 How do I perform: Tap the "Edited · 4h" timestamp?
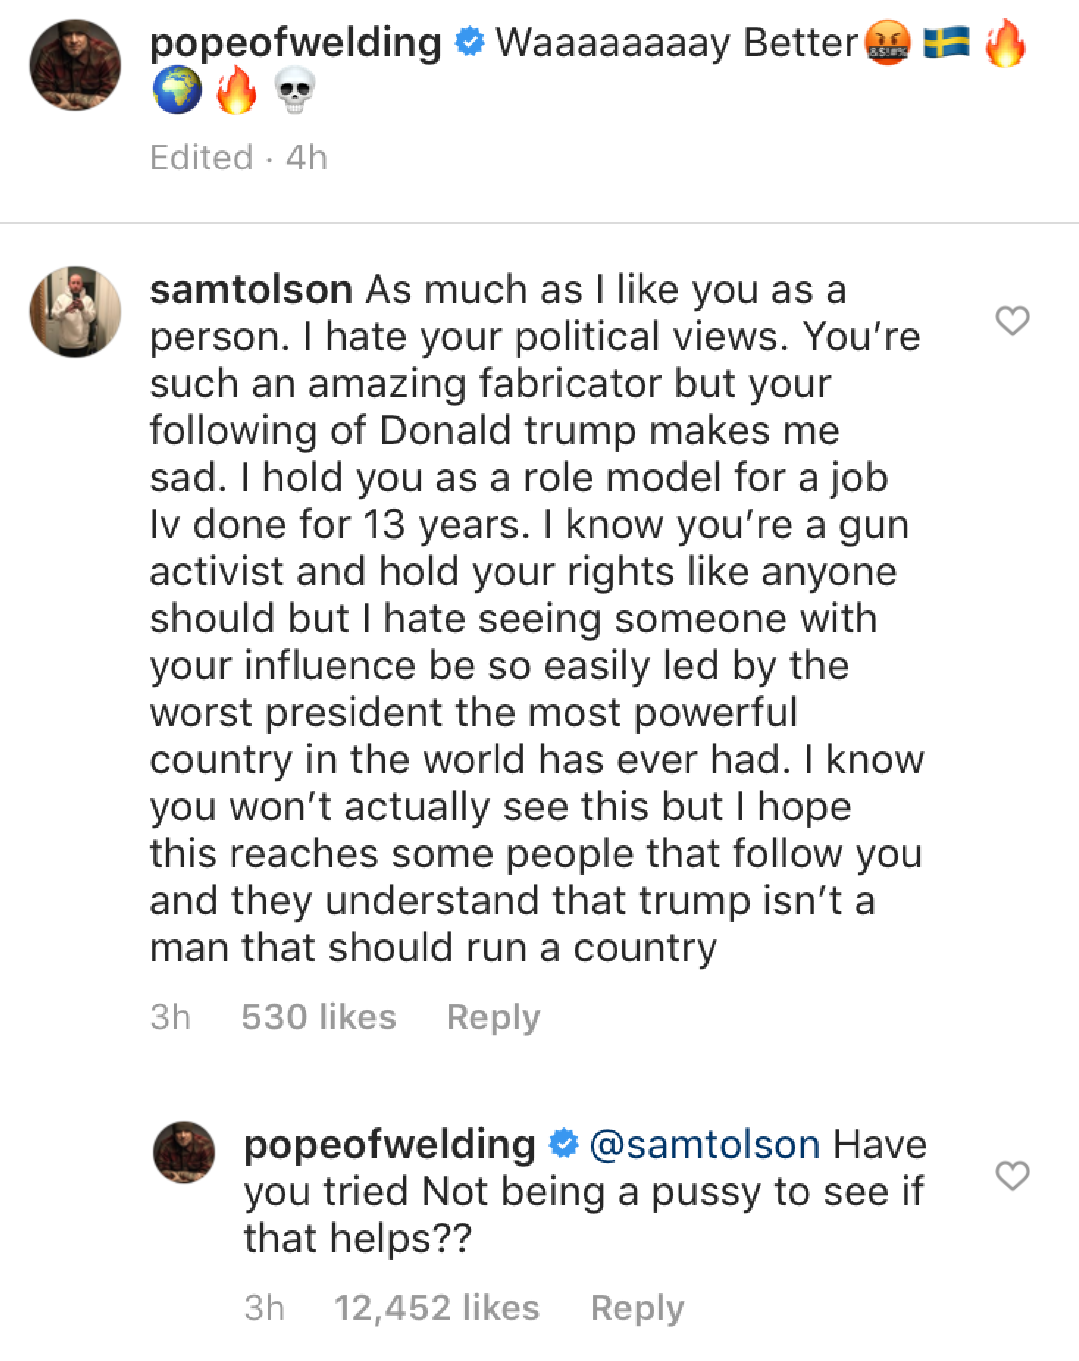(x=238, y=158)
